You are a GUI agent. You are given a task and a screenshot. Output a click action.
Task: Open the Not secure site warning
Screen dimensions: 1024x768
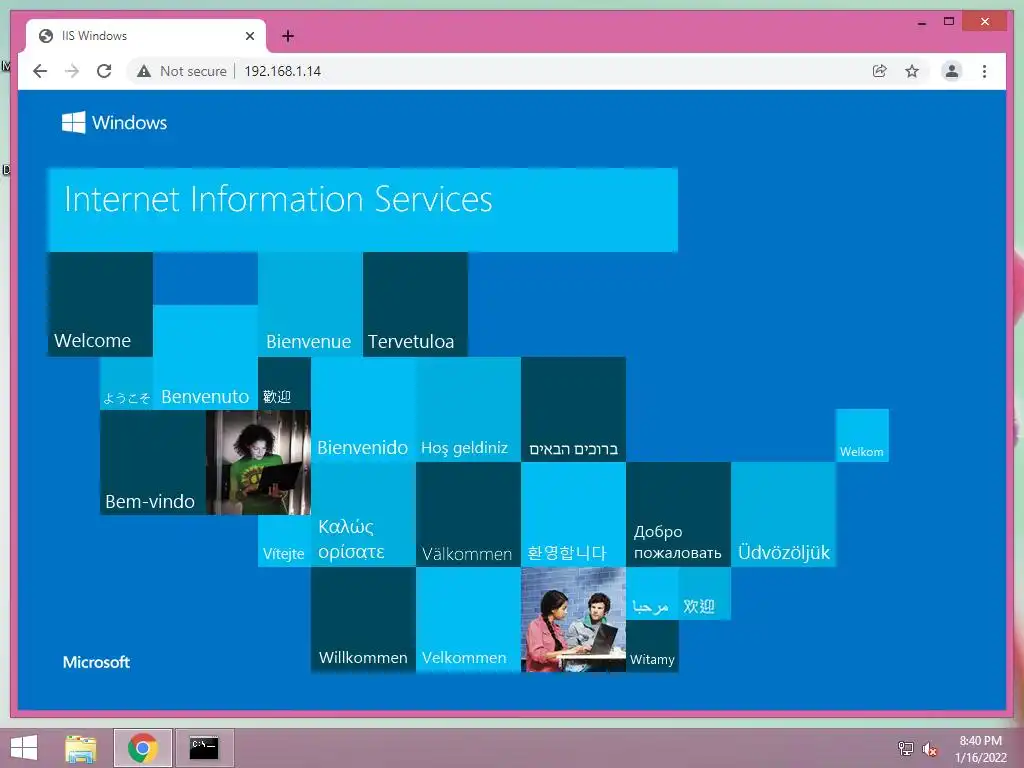[x=182, y=71]
